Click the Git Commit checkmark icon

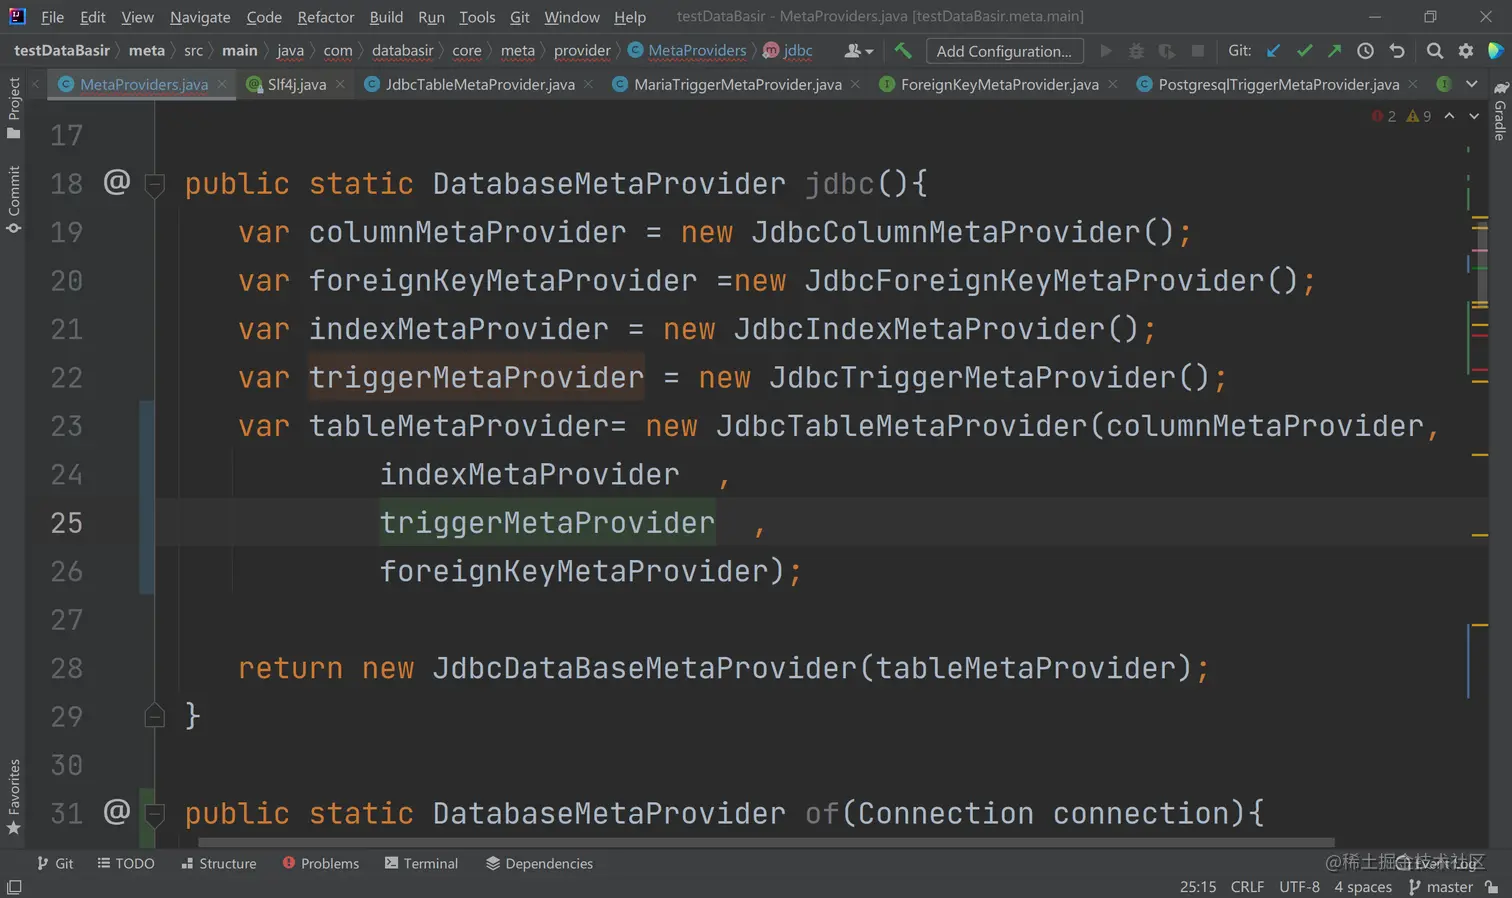pyautogui.click(x=1304, y=50)
